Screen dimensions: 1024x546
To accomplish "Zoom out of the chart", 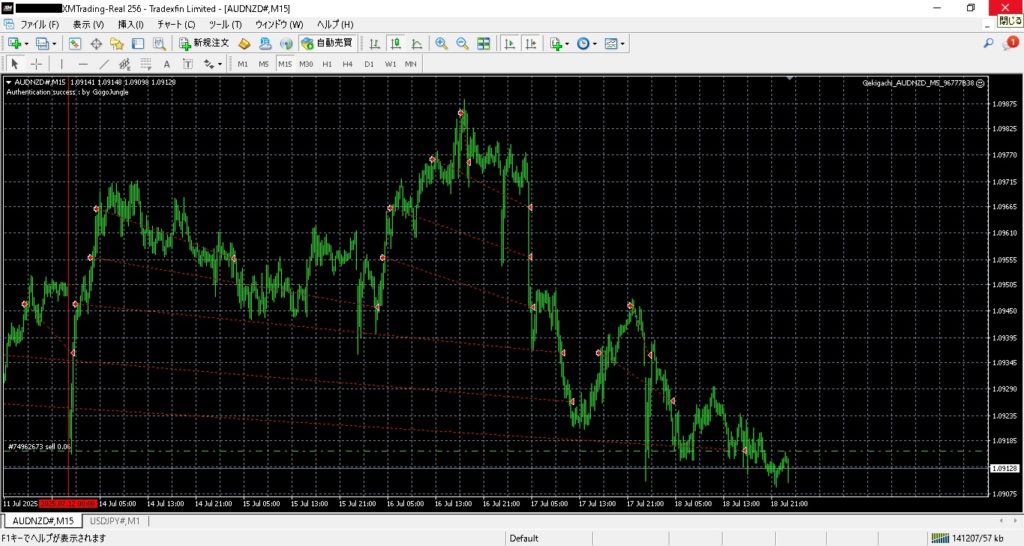I will click(462, 43).
